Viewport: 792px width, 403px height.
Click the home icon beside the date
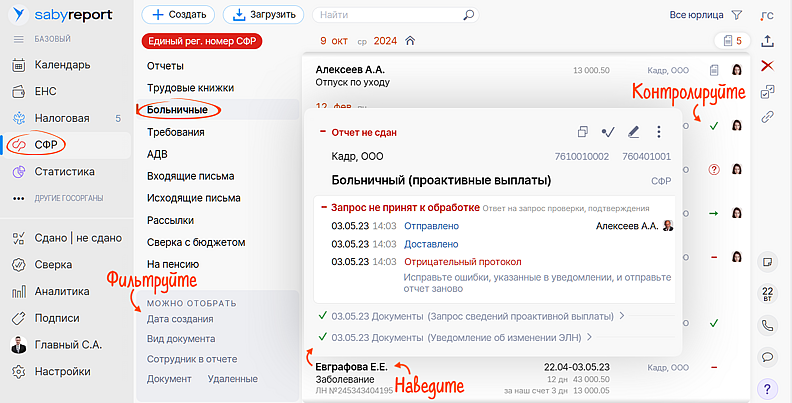(410, 41)
